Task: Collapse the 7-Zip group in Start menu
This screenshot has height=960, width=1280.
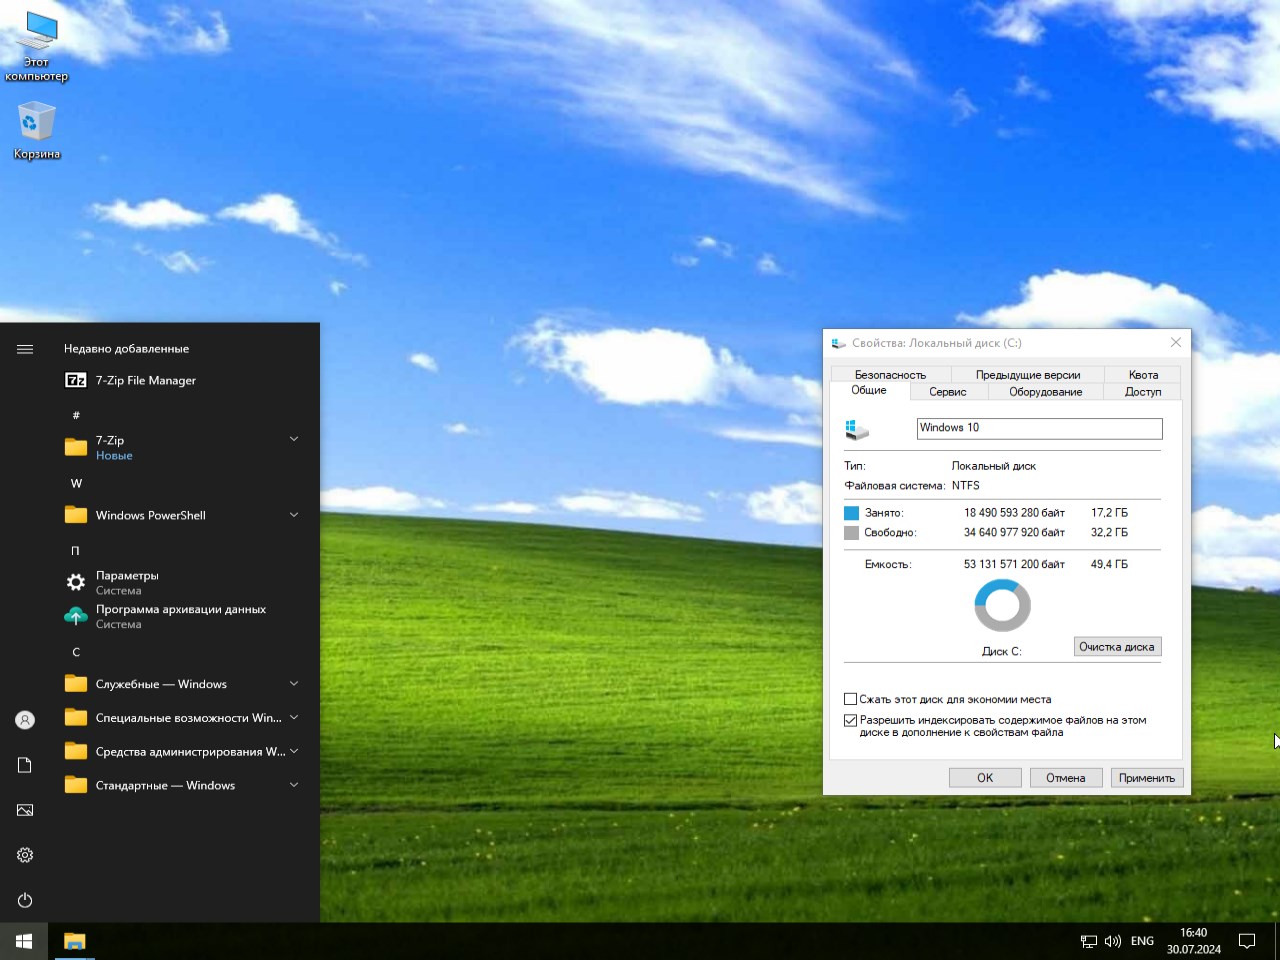Action: [293, 439]
